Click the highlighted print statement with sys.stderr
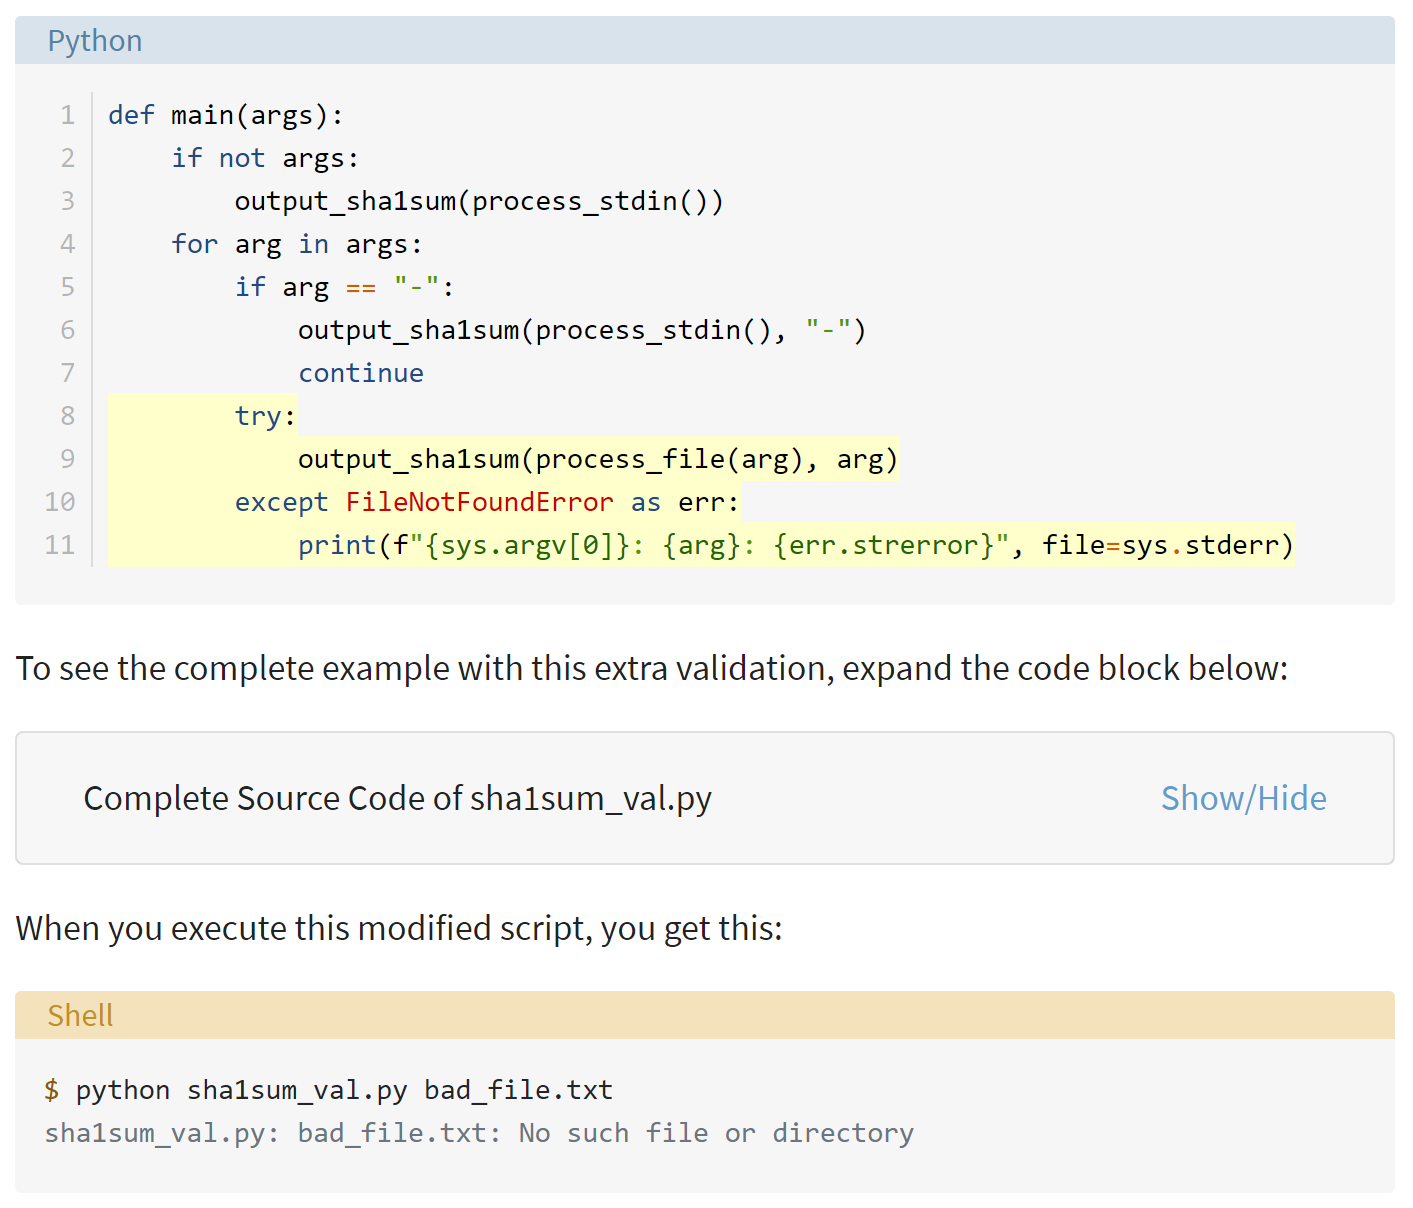 [x=796, y=545]
